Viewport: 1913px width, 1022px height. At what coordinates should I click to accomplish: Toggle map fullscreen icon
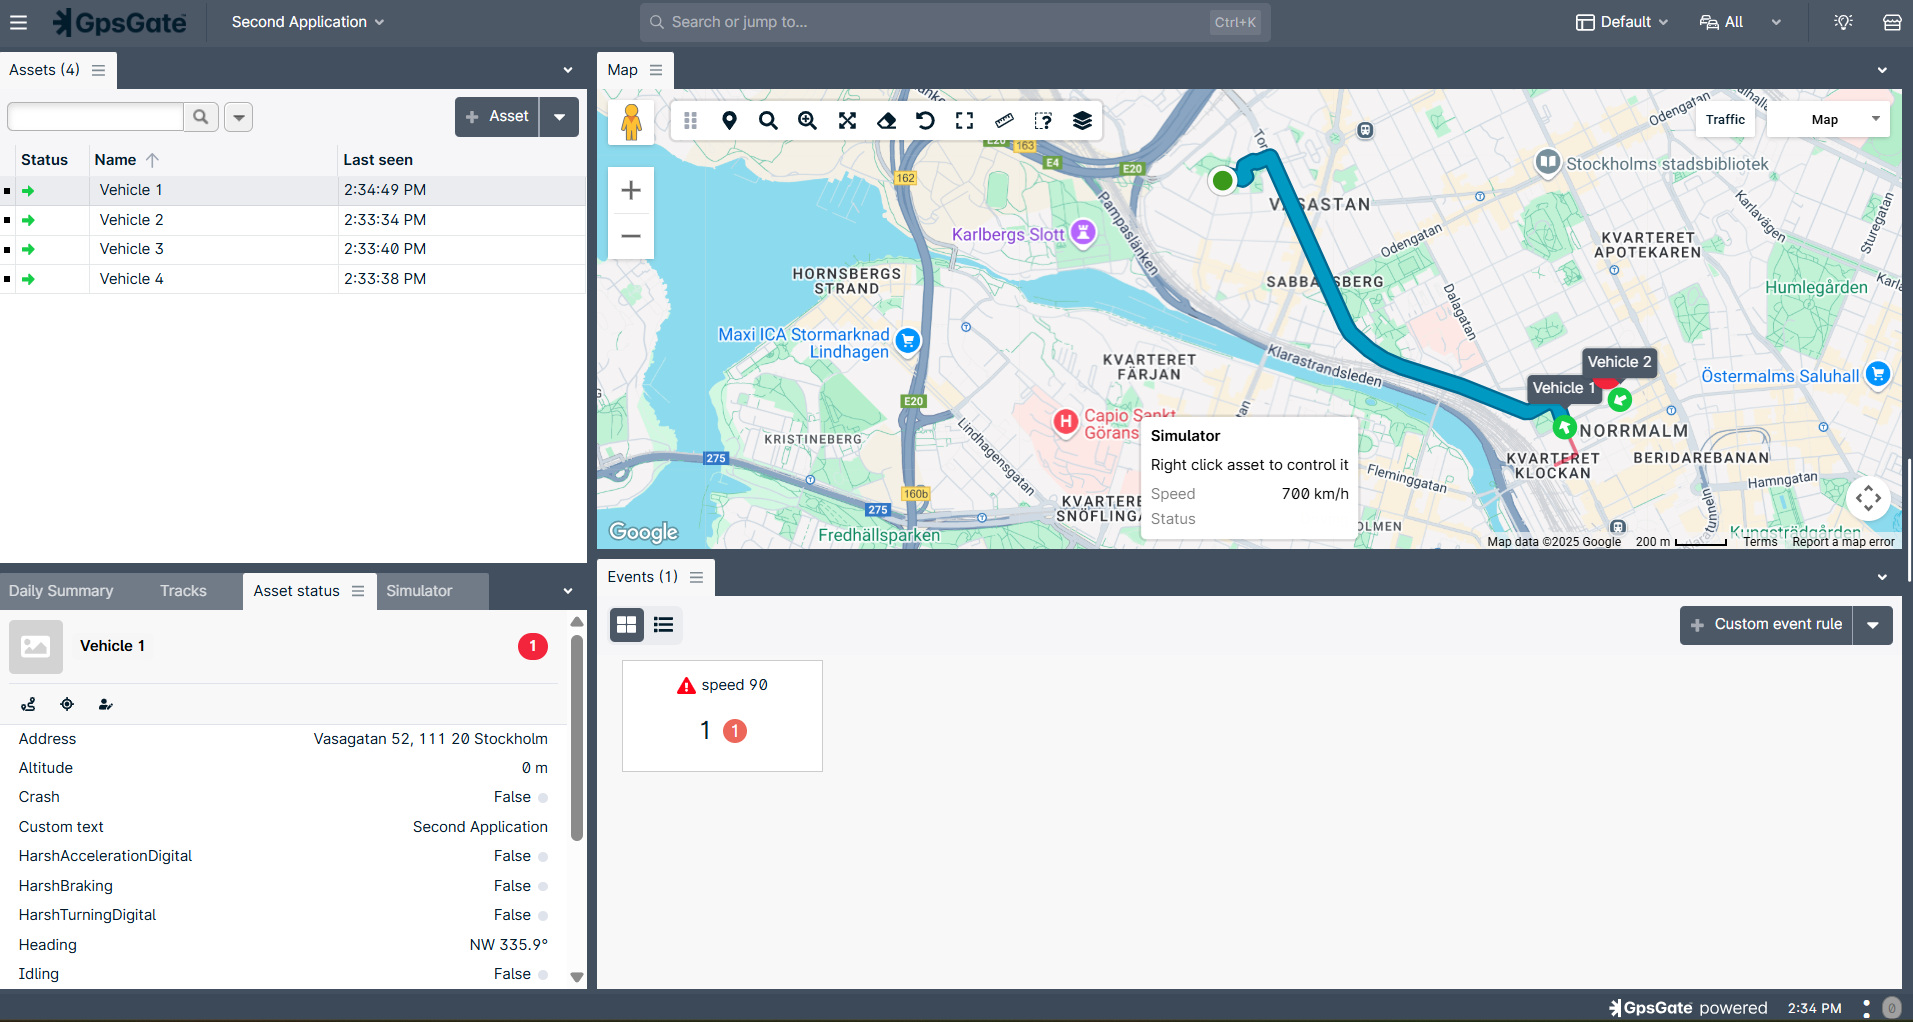(964, 121)
